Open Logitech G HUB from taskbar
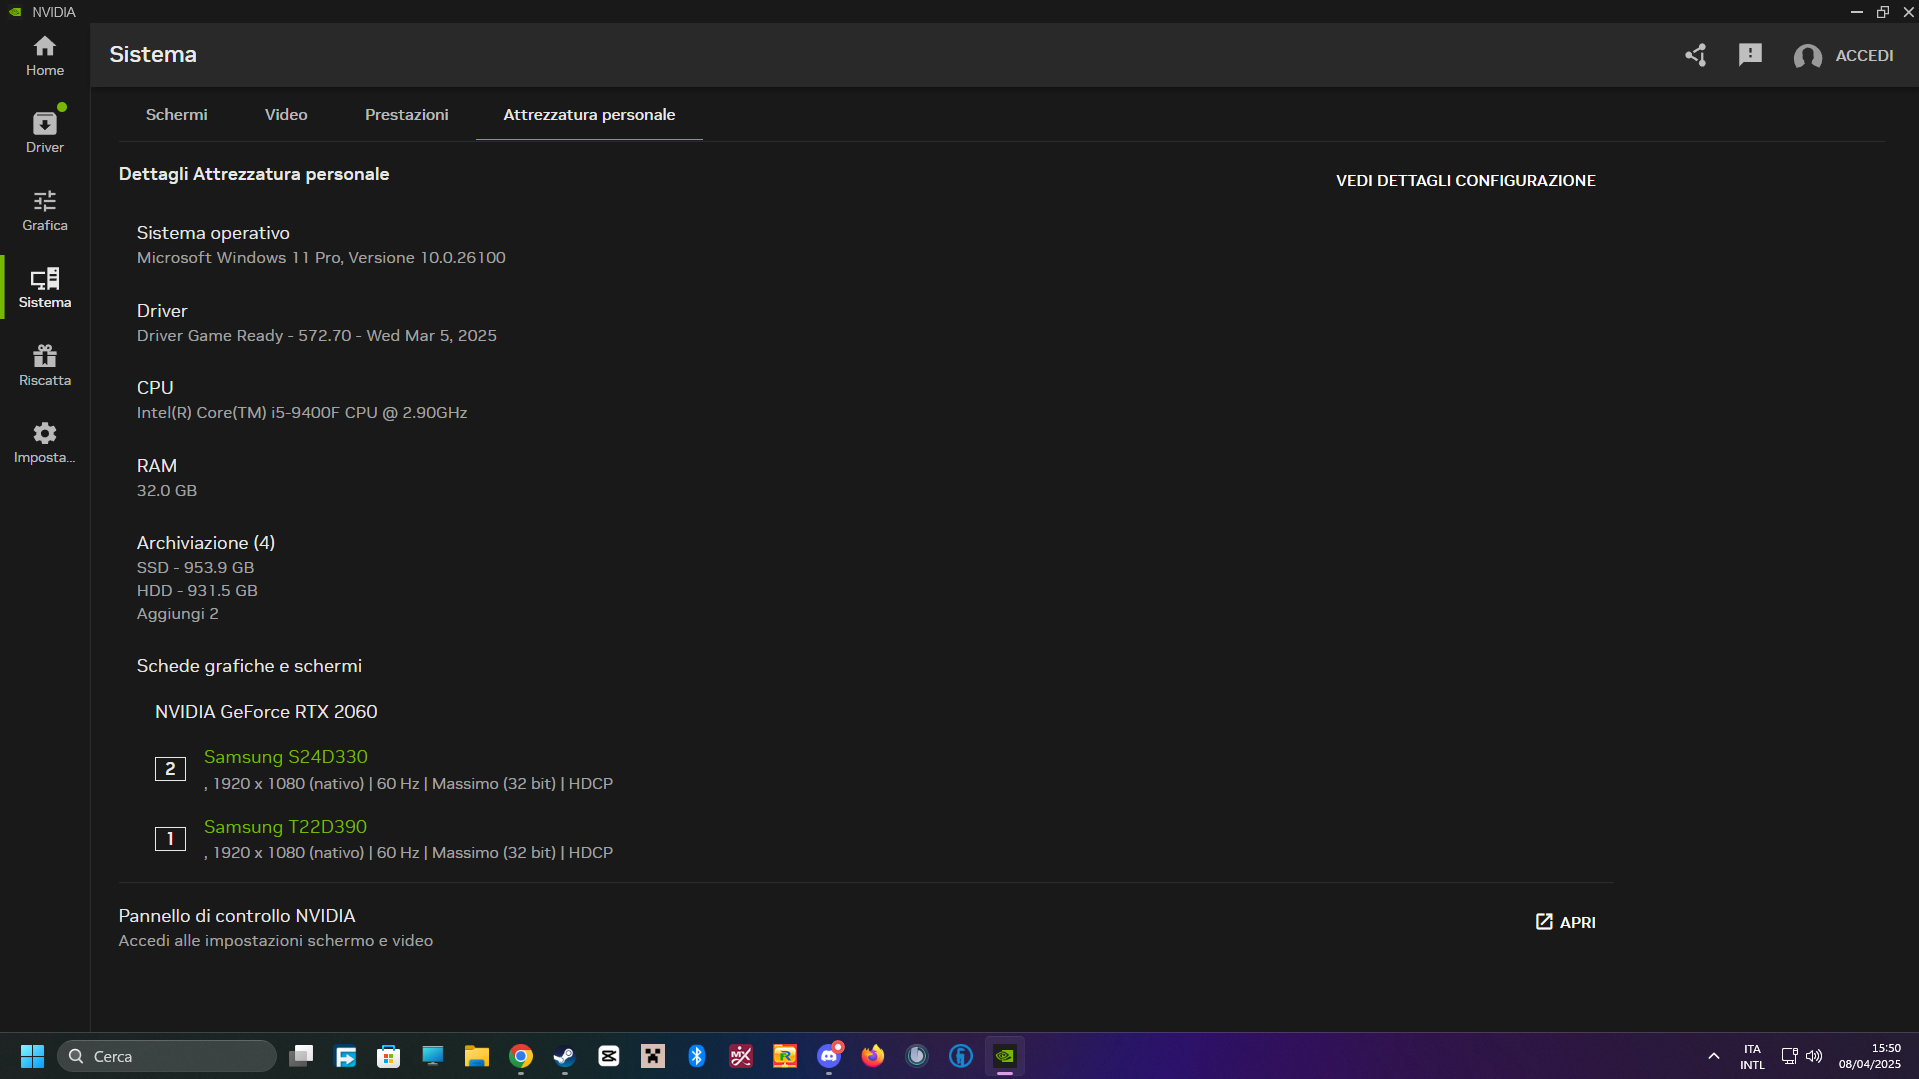This screenshot has height=1079, width=1919. (x=961, y=1056)
